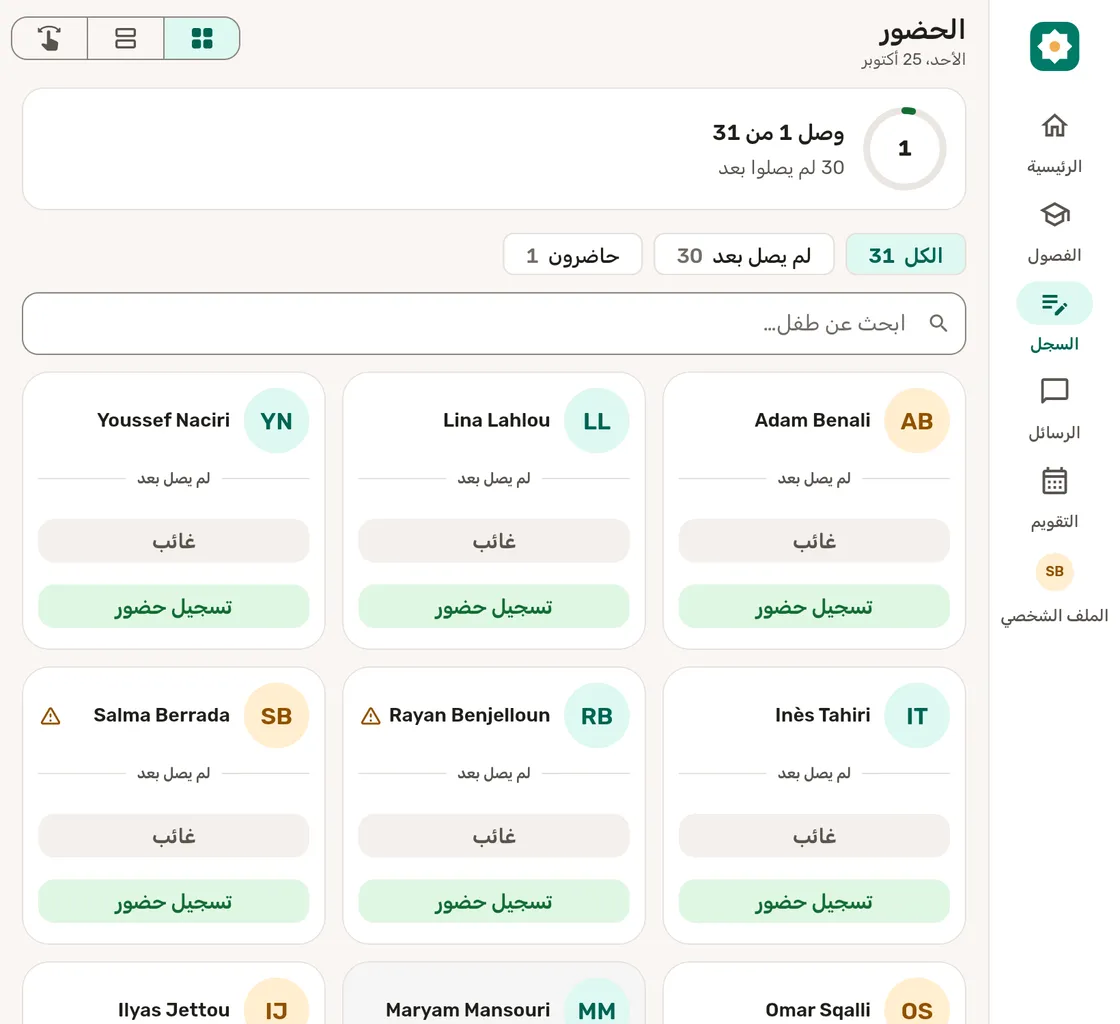
Task: Open الملف الشخصي SB avatar
Action: pos(1054,571)
